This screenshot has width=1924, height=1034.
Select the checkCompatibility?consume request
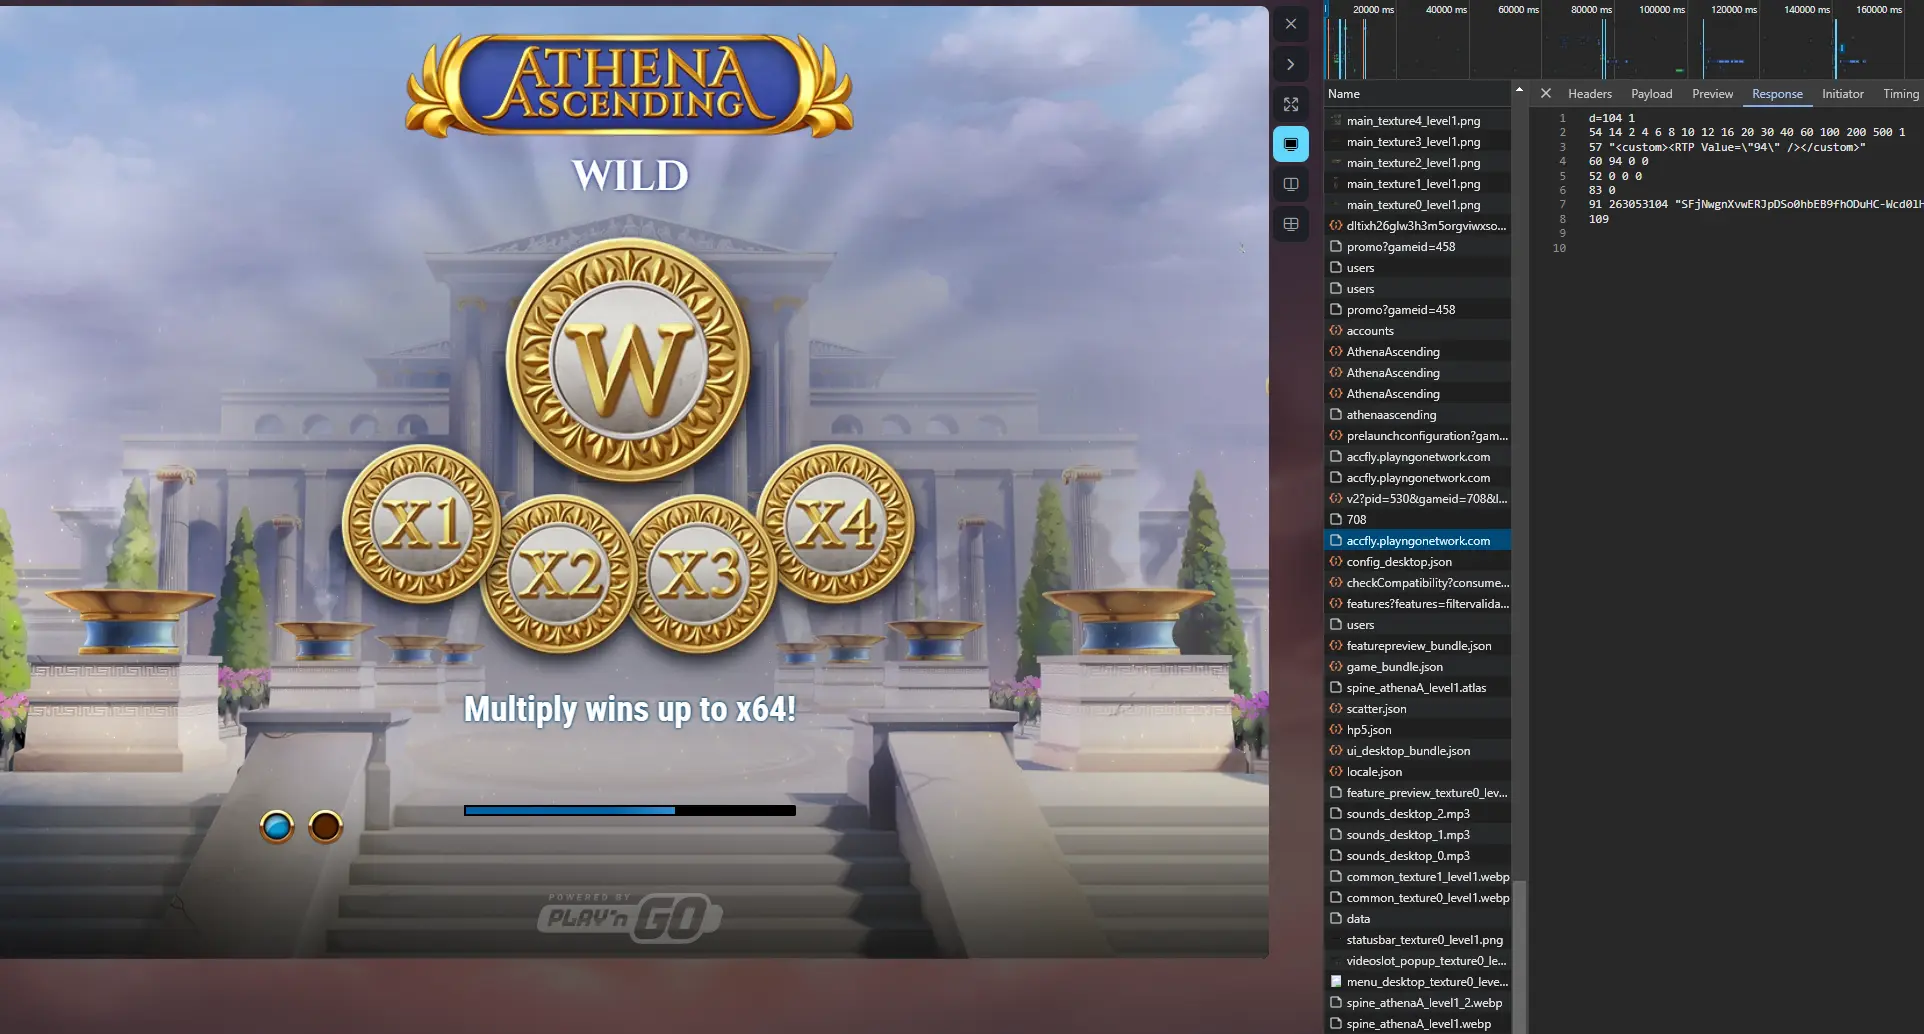pos(1417,582)
